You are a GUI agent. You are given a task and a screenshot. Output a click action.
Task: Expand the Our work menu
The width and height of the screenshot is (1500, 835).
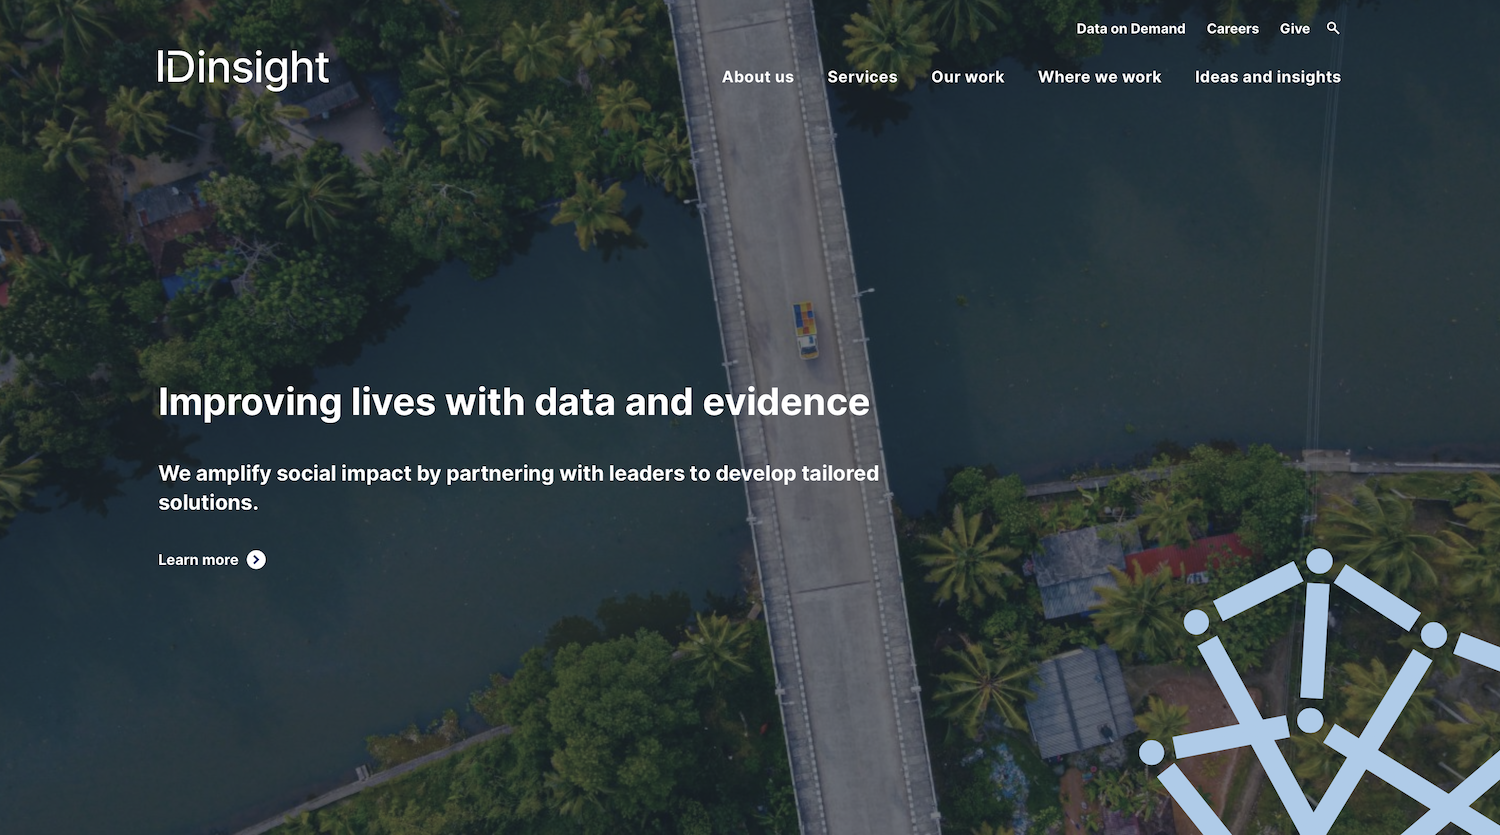click(967, 77)
